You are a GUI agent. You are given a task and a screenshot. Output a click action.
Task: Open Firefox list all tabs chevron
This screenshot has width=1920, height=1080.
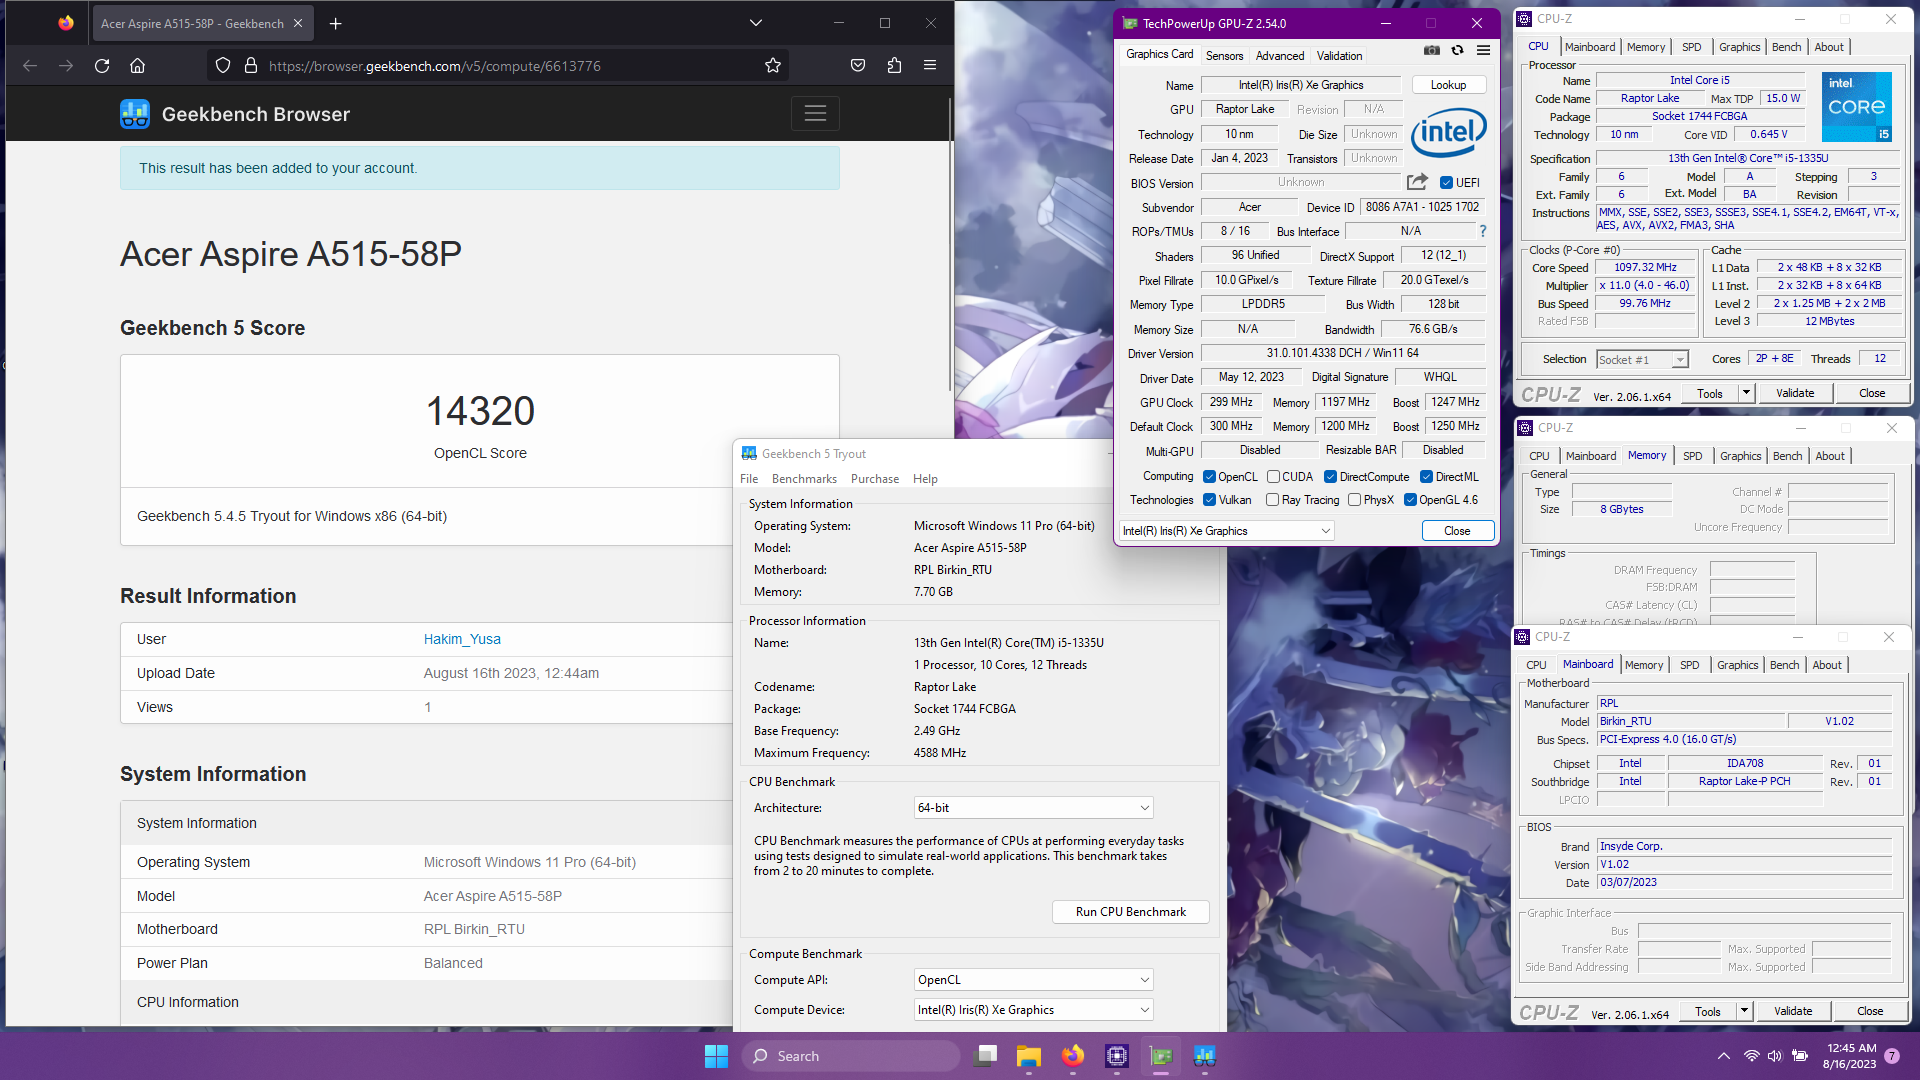(756, 23)
